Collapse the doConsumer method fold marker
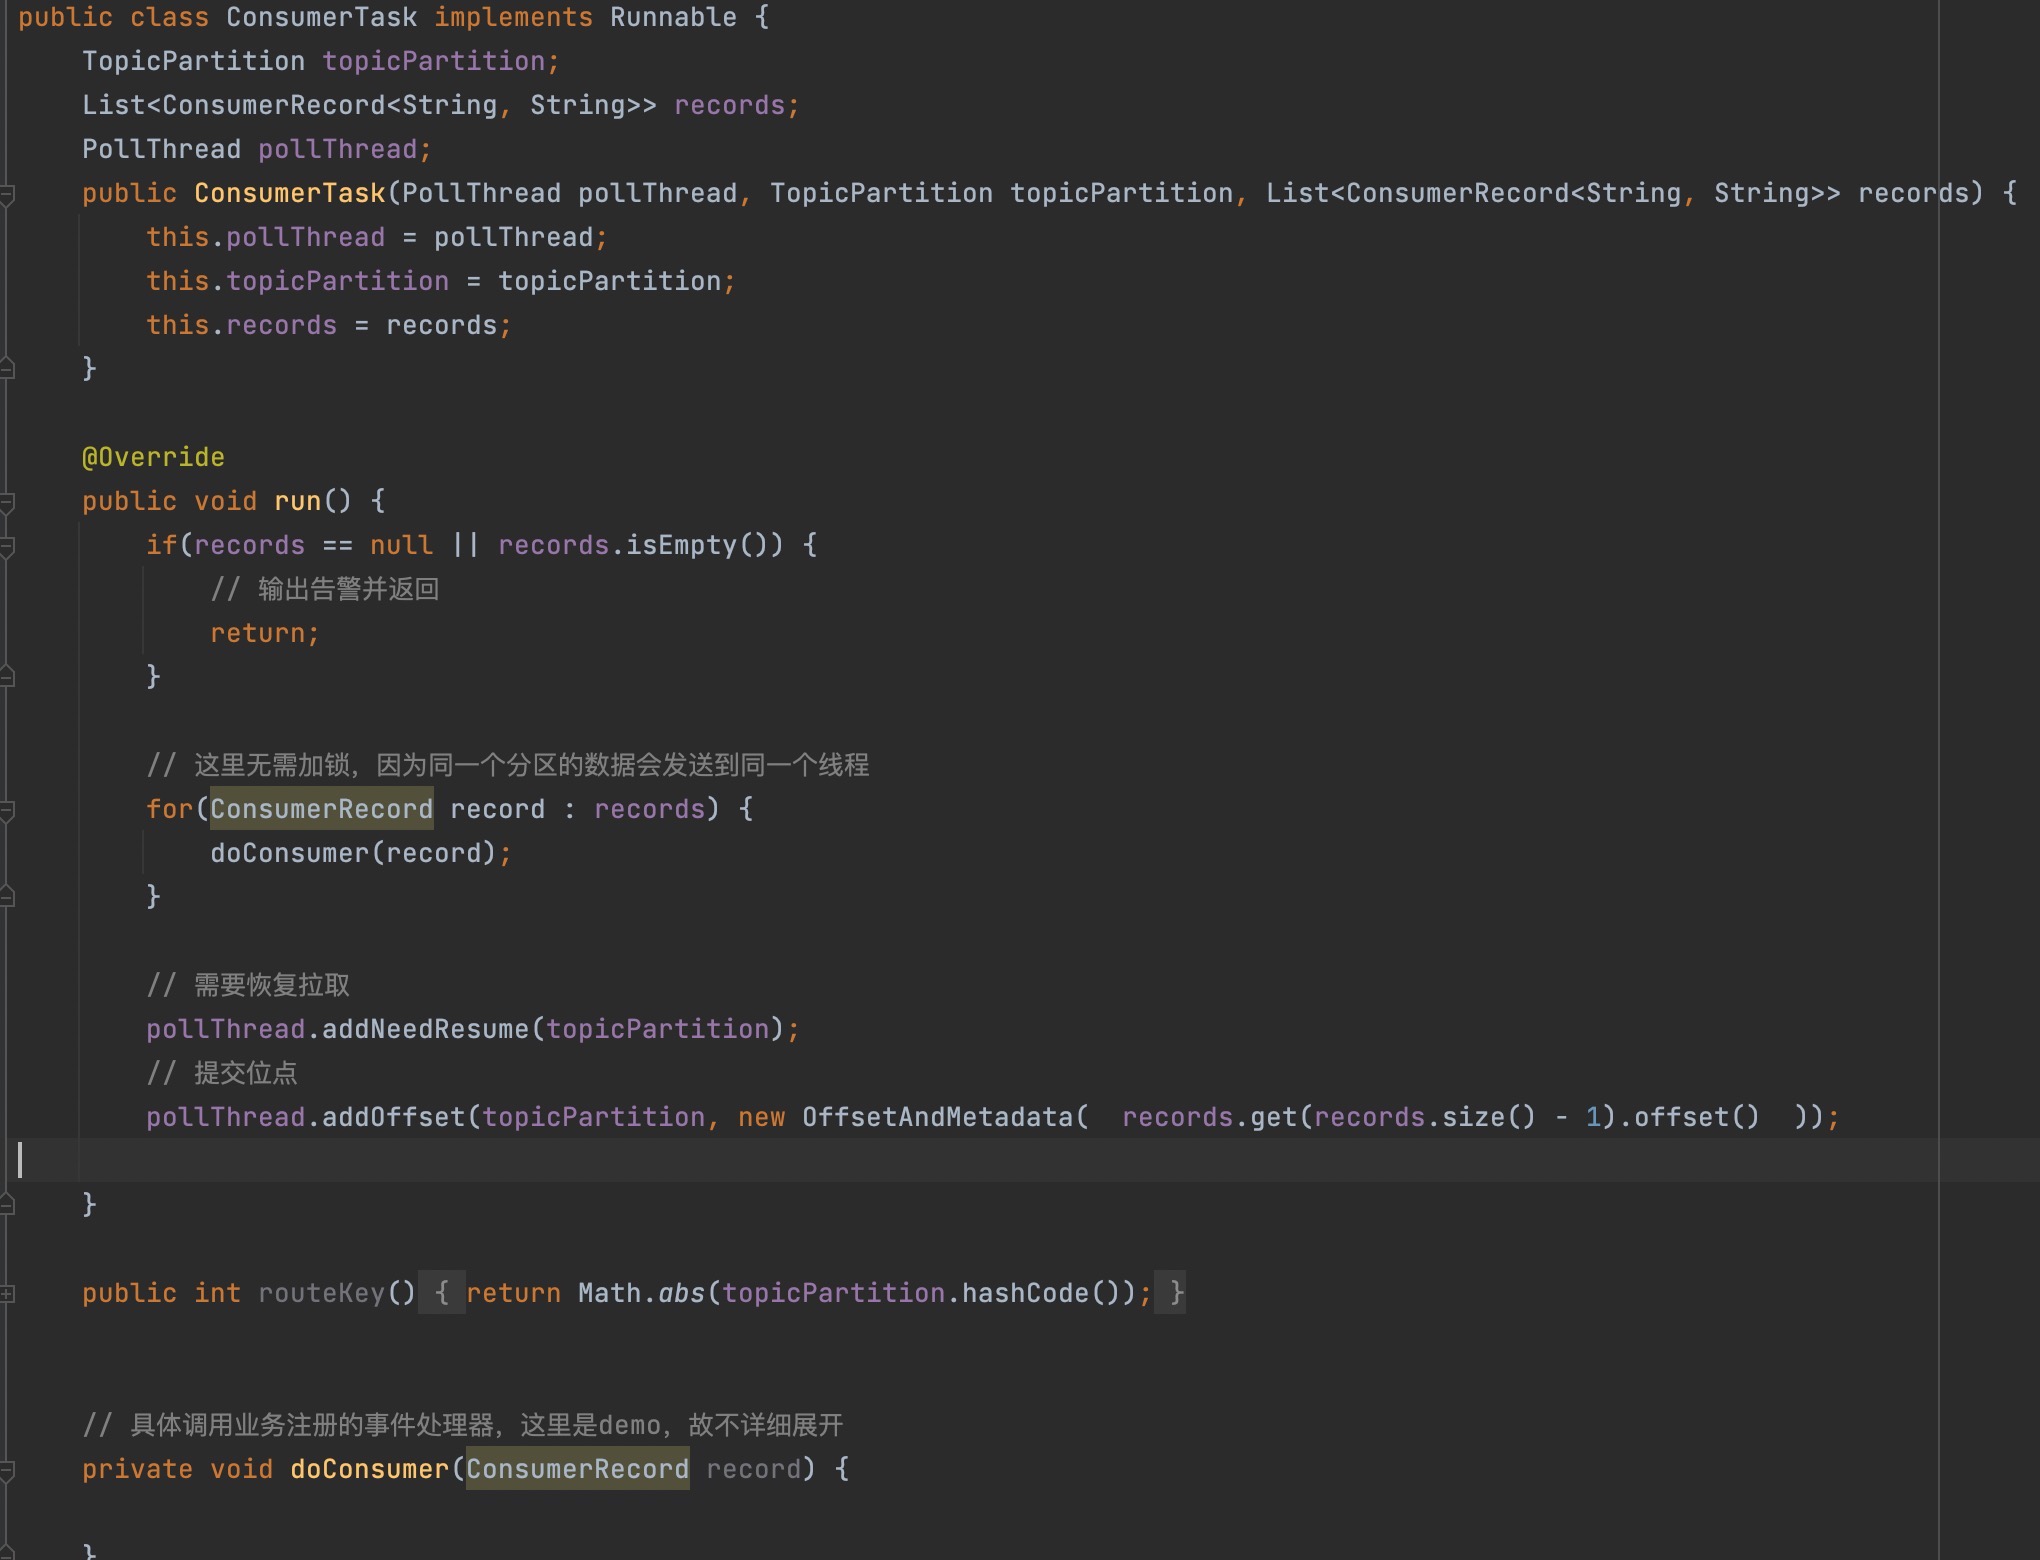 tap(7, 1470)
